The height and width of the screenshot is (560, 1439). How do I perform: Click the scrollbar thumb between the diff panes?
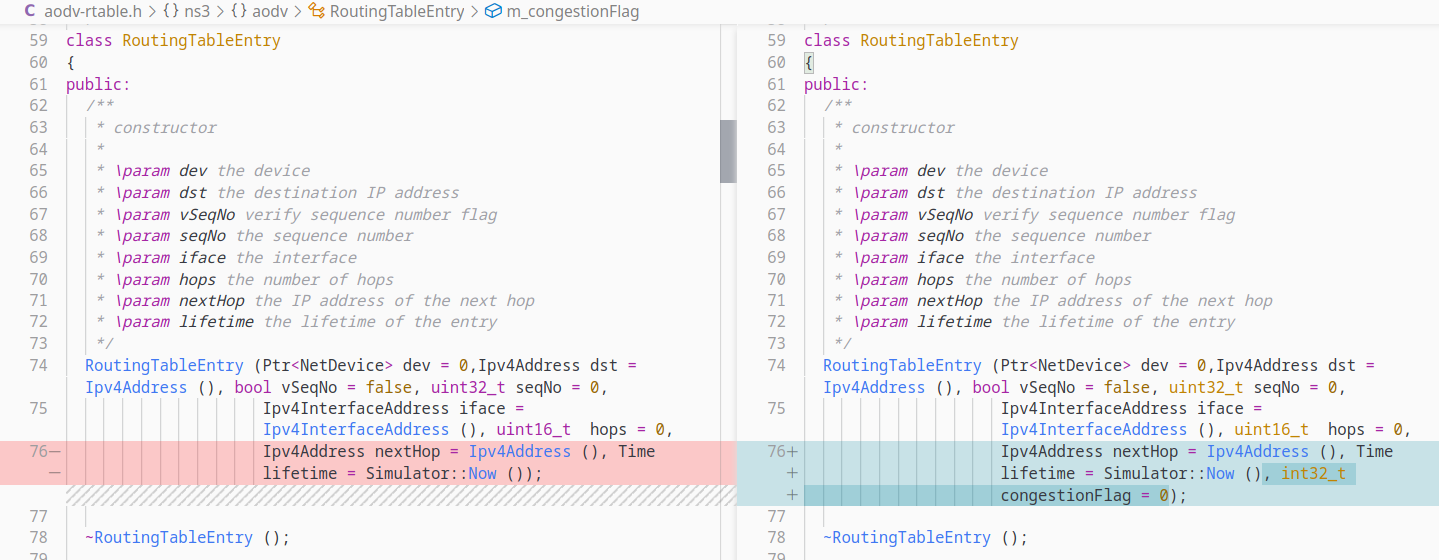[x=727, y=151]
